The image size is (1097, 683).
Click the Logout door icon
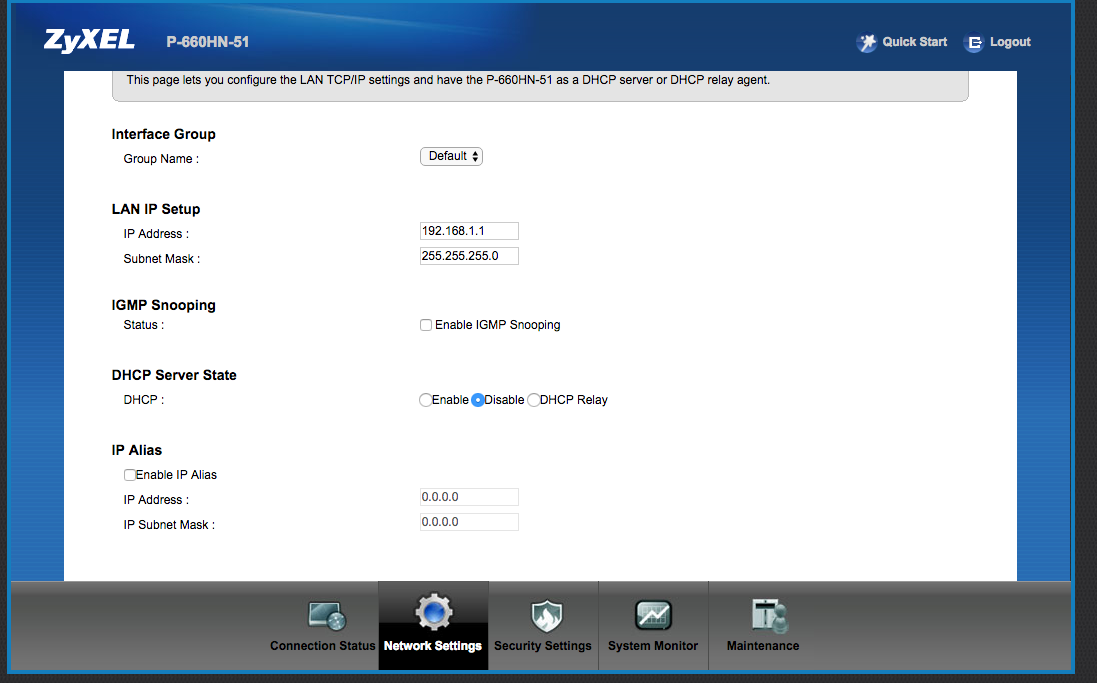point(973,43)
